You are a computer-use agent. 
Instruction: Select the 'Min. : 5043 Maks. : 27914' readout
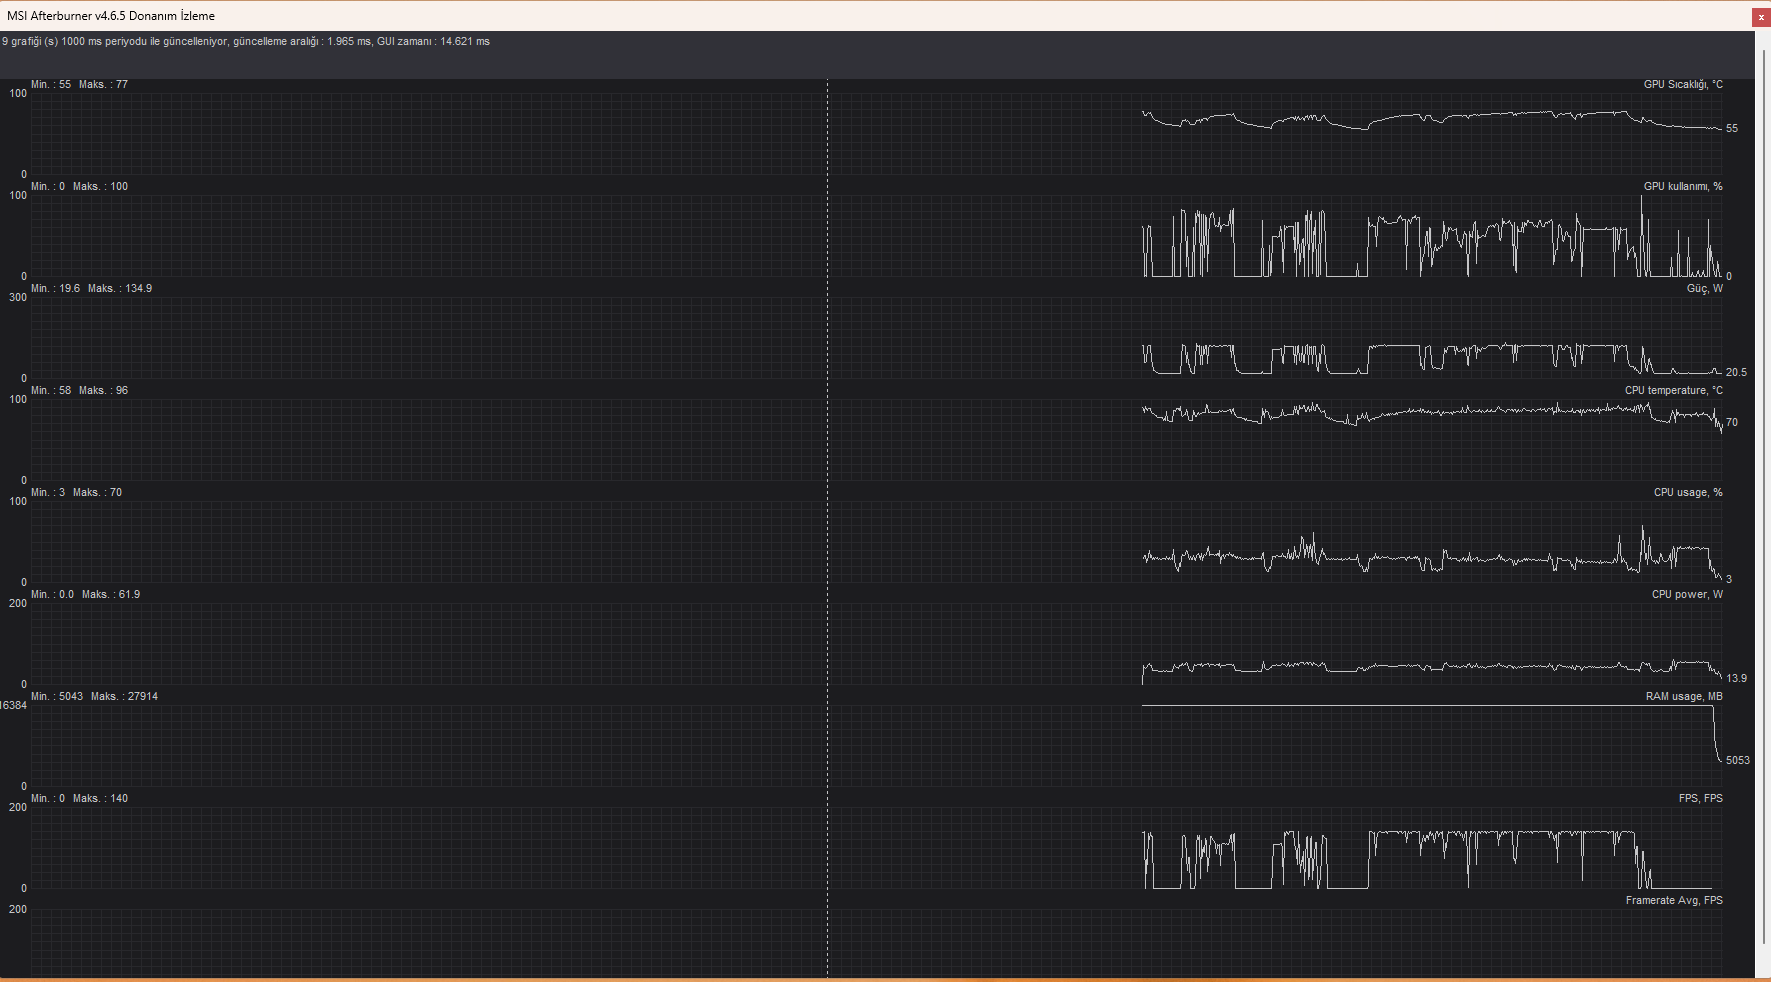pos(94,697)
